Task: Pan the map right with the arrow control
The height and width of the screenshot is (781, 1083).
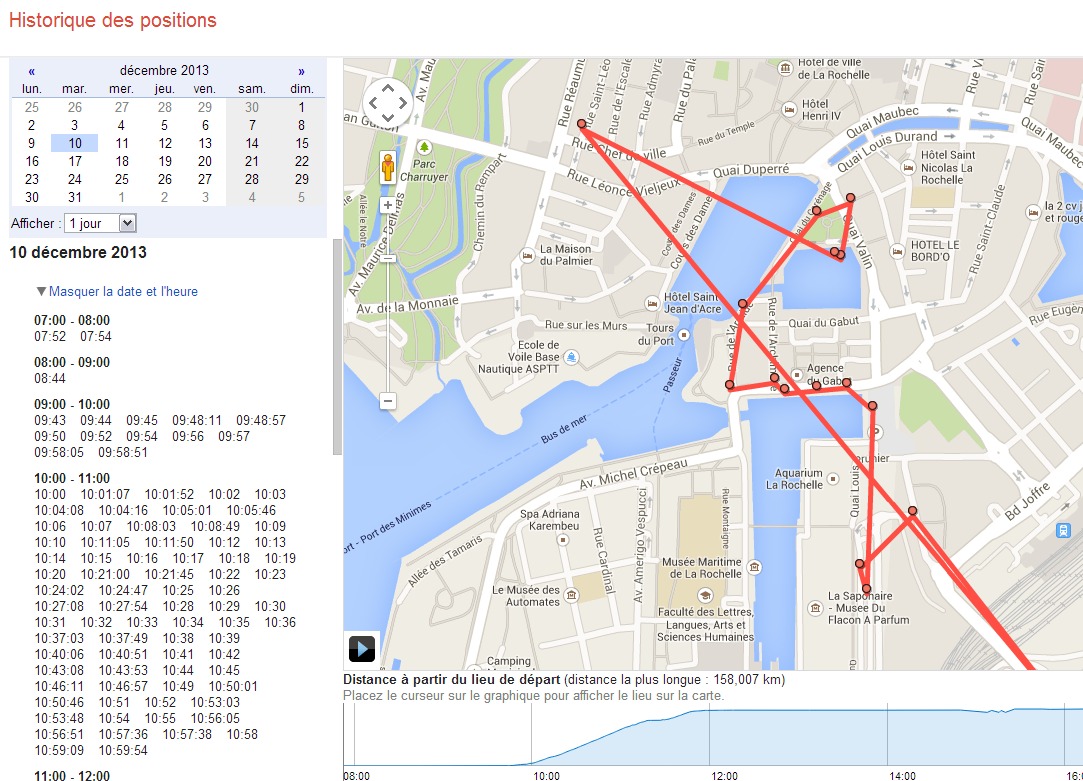Action: [x=403, y=103]
